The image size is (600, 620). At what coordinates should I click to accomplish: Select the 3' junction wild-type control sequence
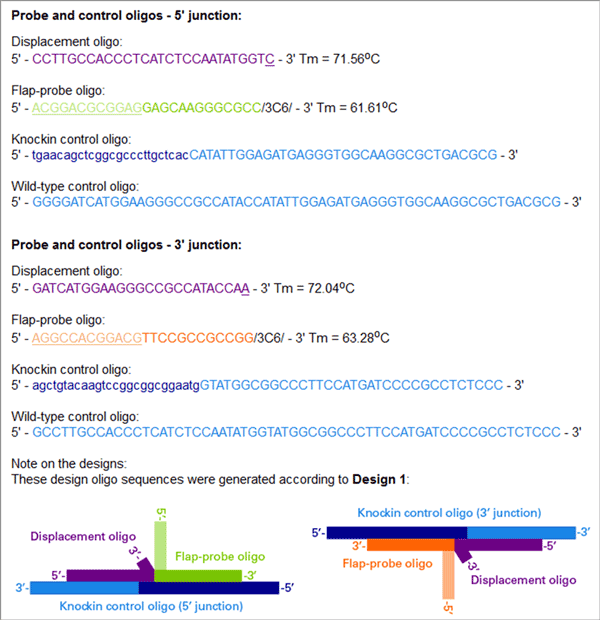pos(296,432)
